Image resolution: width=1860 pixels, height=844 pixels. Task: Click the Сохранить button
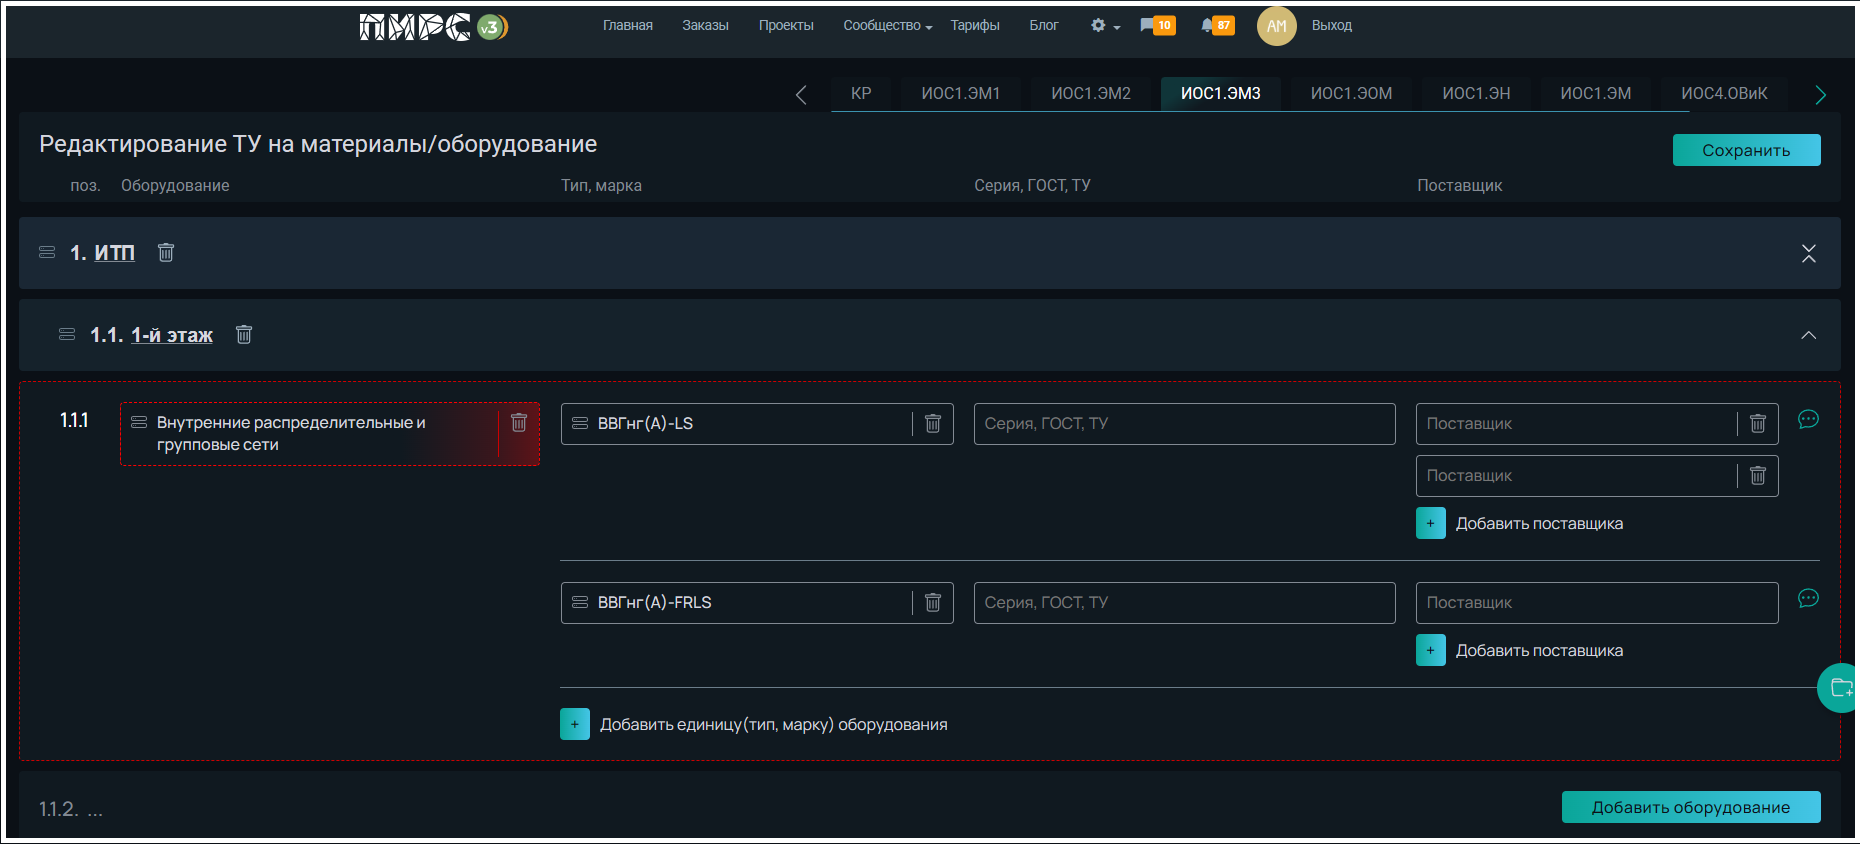pyautogui.click(x=1746, y=150)
